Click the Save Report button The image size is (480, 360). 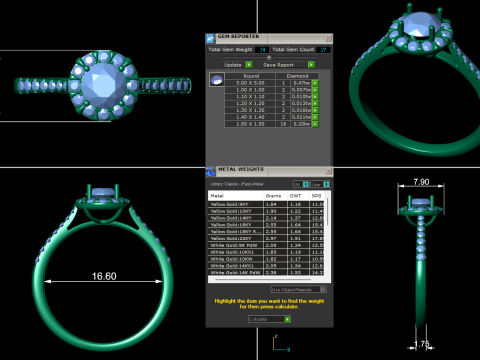point(288,65)
